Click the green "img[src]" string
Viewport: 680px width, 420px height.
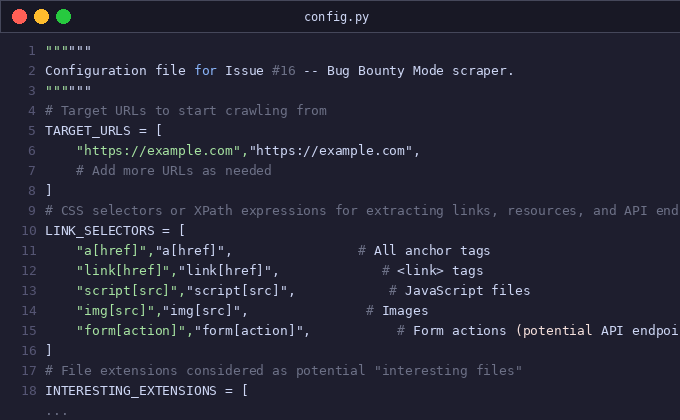point(115,310)
